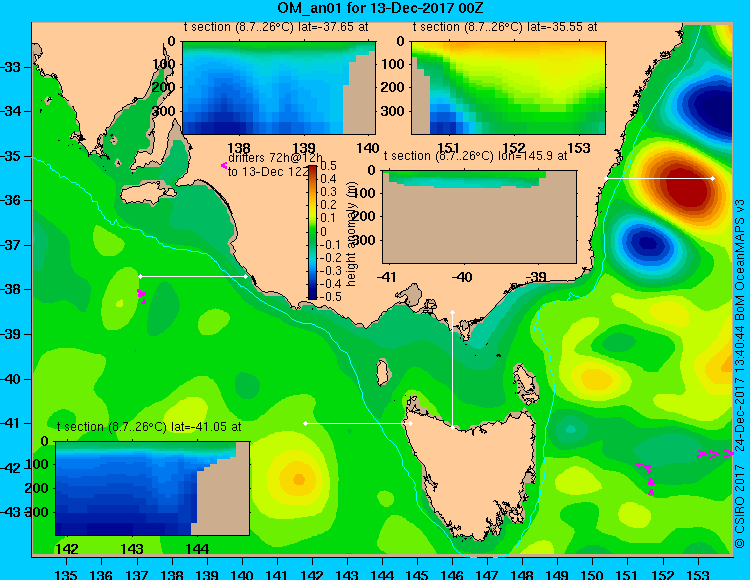The image size is (750, 580).
Task: Click the white section line crossing the red eddy
Action: (x=660, y=178)
